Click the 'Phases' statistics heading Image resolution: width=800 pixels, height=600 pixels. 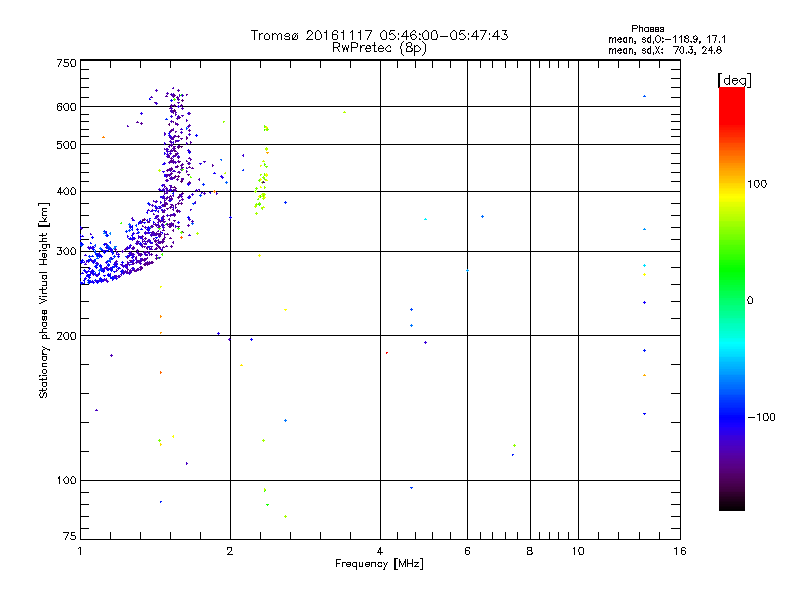click(647, 29)
